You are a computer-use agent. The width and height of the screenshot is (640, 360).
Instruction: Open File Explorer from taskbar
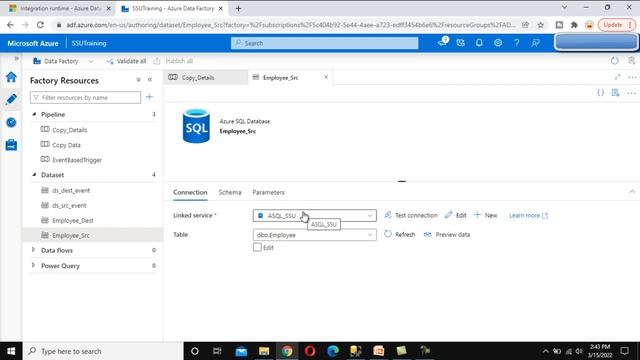[264, 351]
